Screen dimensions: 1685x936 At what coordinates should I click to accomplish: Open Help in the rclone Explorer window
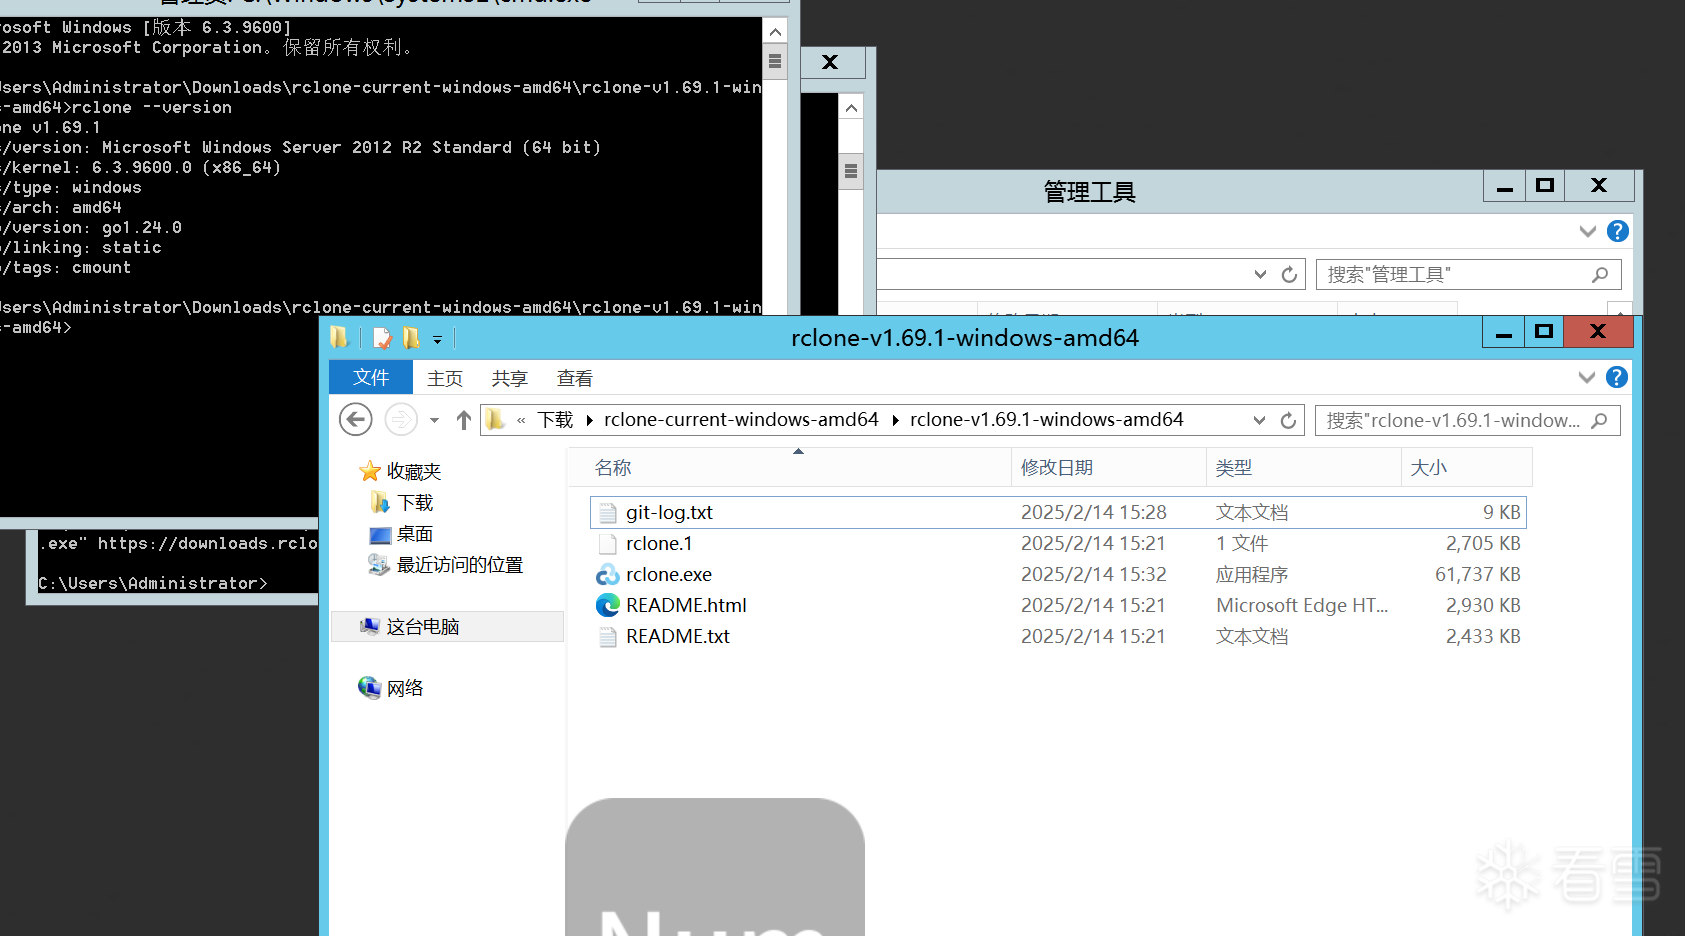click(1616, 377)
